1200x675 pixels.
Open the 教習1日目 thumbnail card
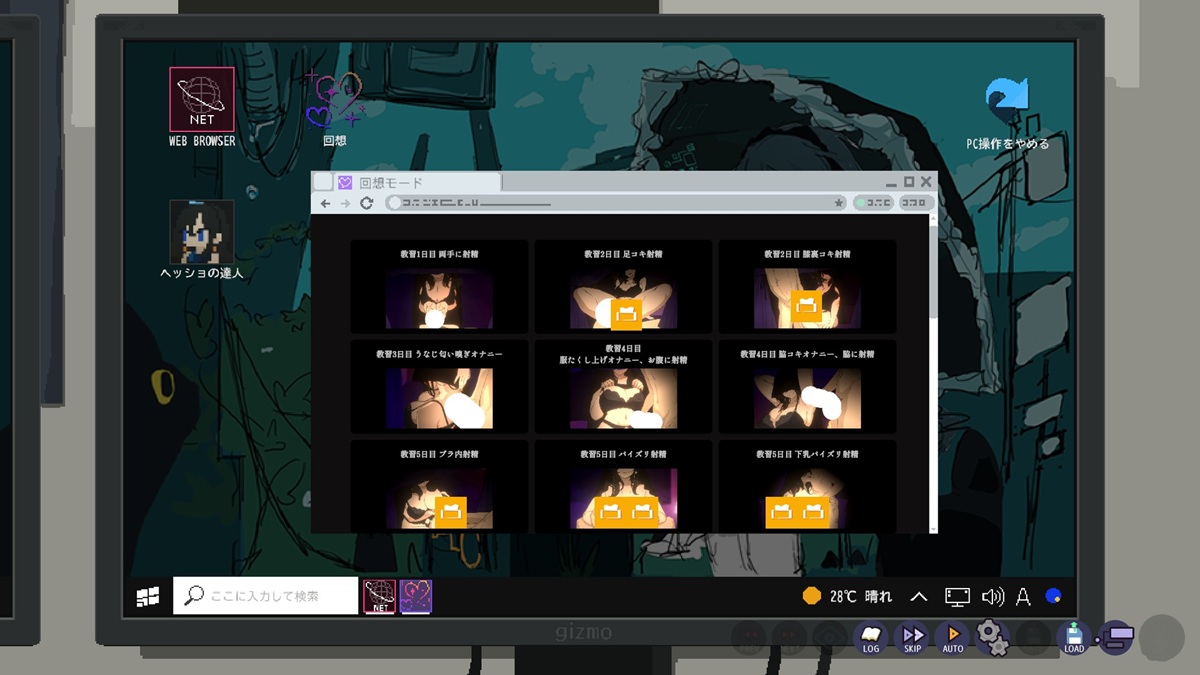pos(439,286)
